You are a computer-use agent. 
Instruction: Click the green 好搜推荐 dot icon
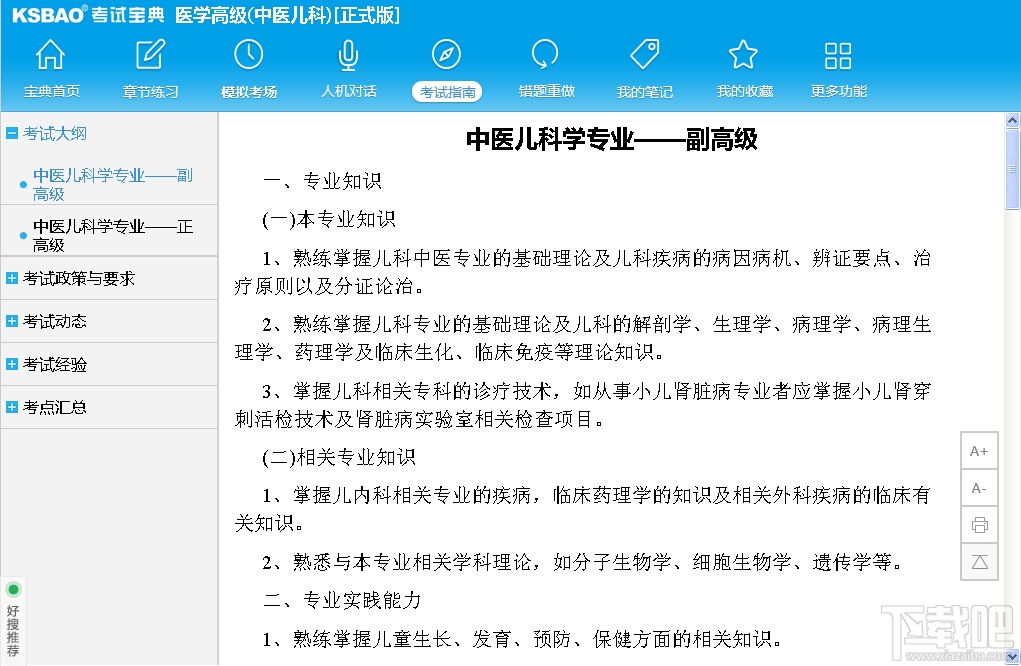(13, 589)
